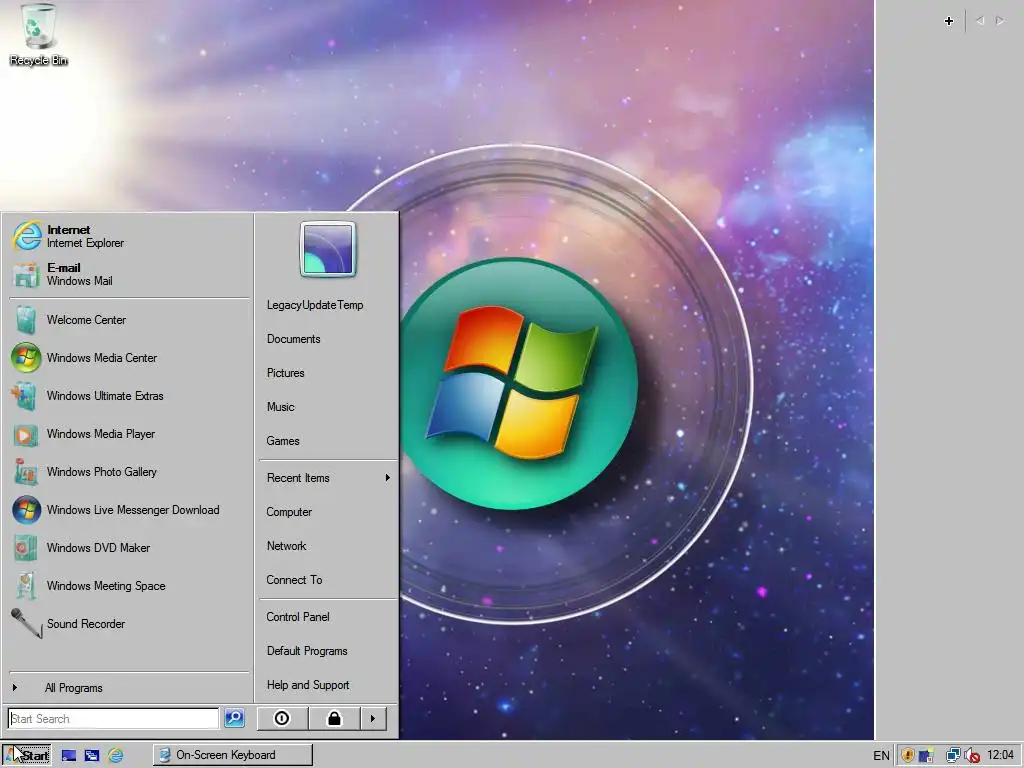1024x768 pixels.
Task: Launch Internet Explorer from quick launch
Action: (x=116, y=756)
